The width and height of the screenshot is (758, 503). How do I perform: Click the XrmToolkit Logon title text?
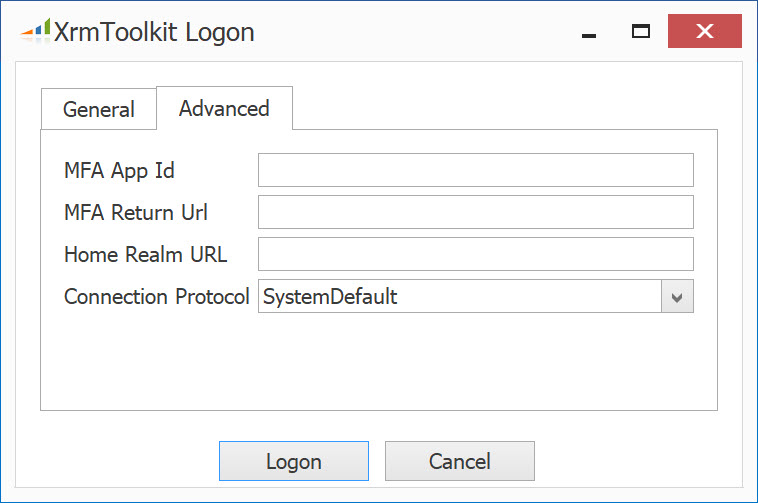(x=154, y=32)
